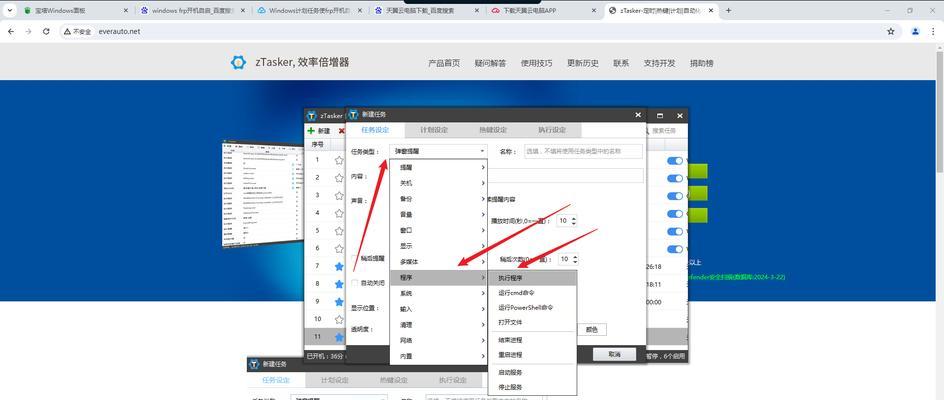Check the 自动关闭 checkbox
This screenshot has width=944, height=400.
coord(355,283)
